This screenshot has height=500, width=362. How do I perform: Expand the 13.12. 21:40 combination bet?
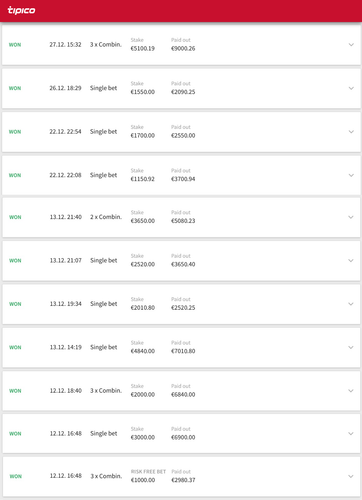click(351, 217)
